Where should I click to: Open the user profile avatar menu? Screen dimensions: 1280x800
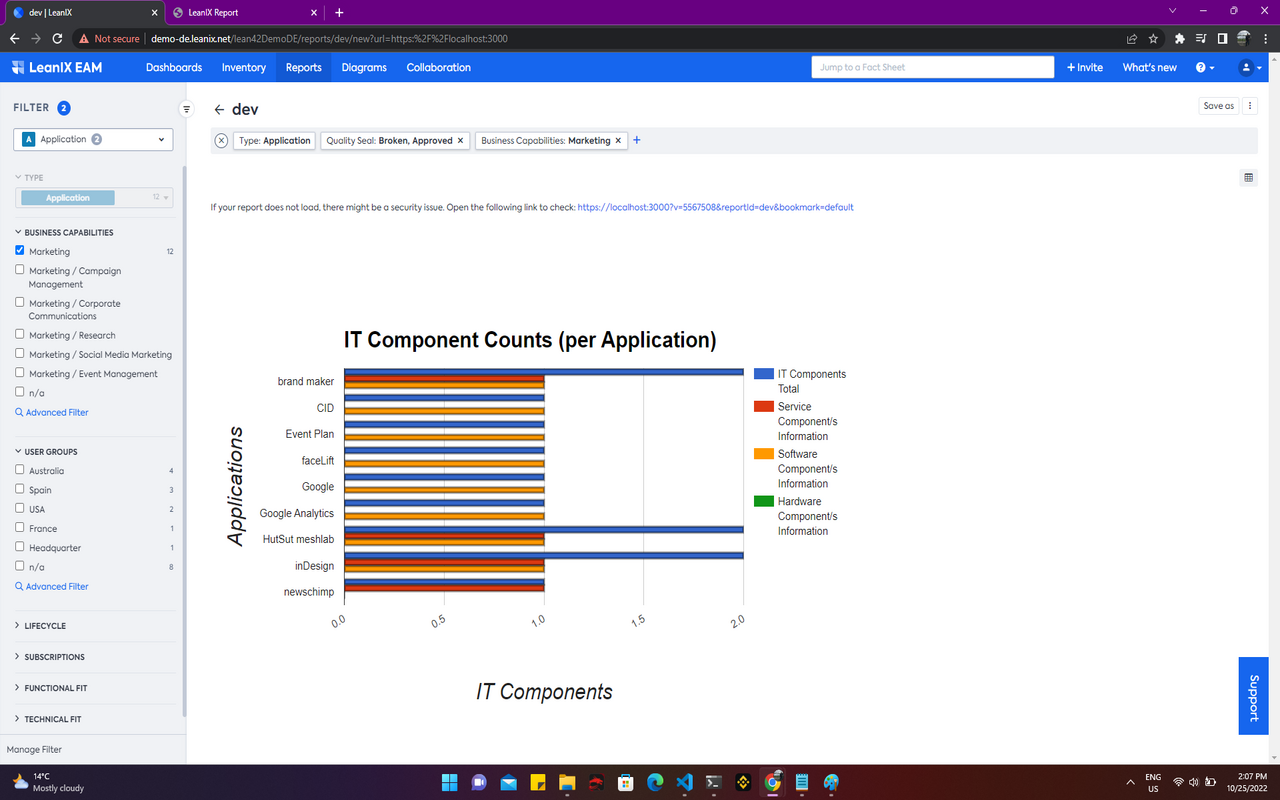coord(1250,67)
